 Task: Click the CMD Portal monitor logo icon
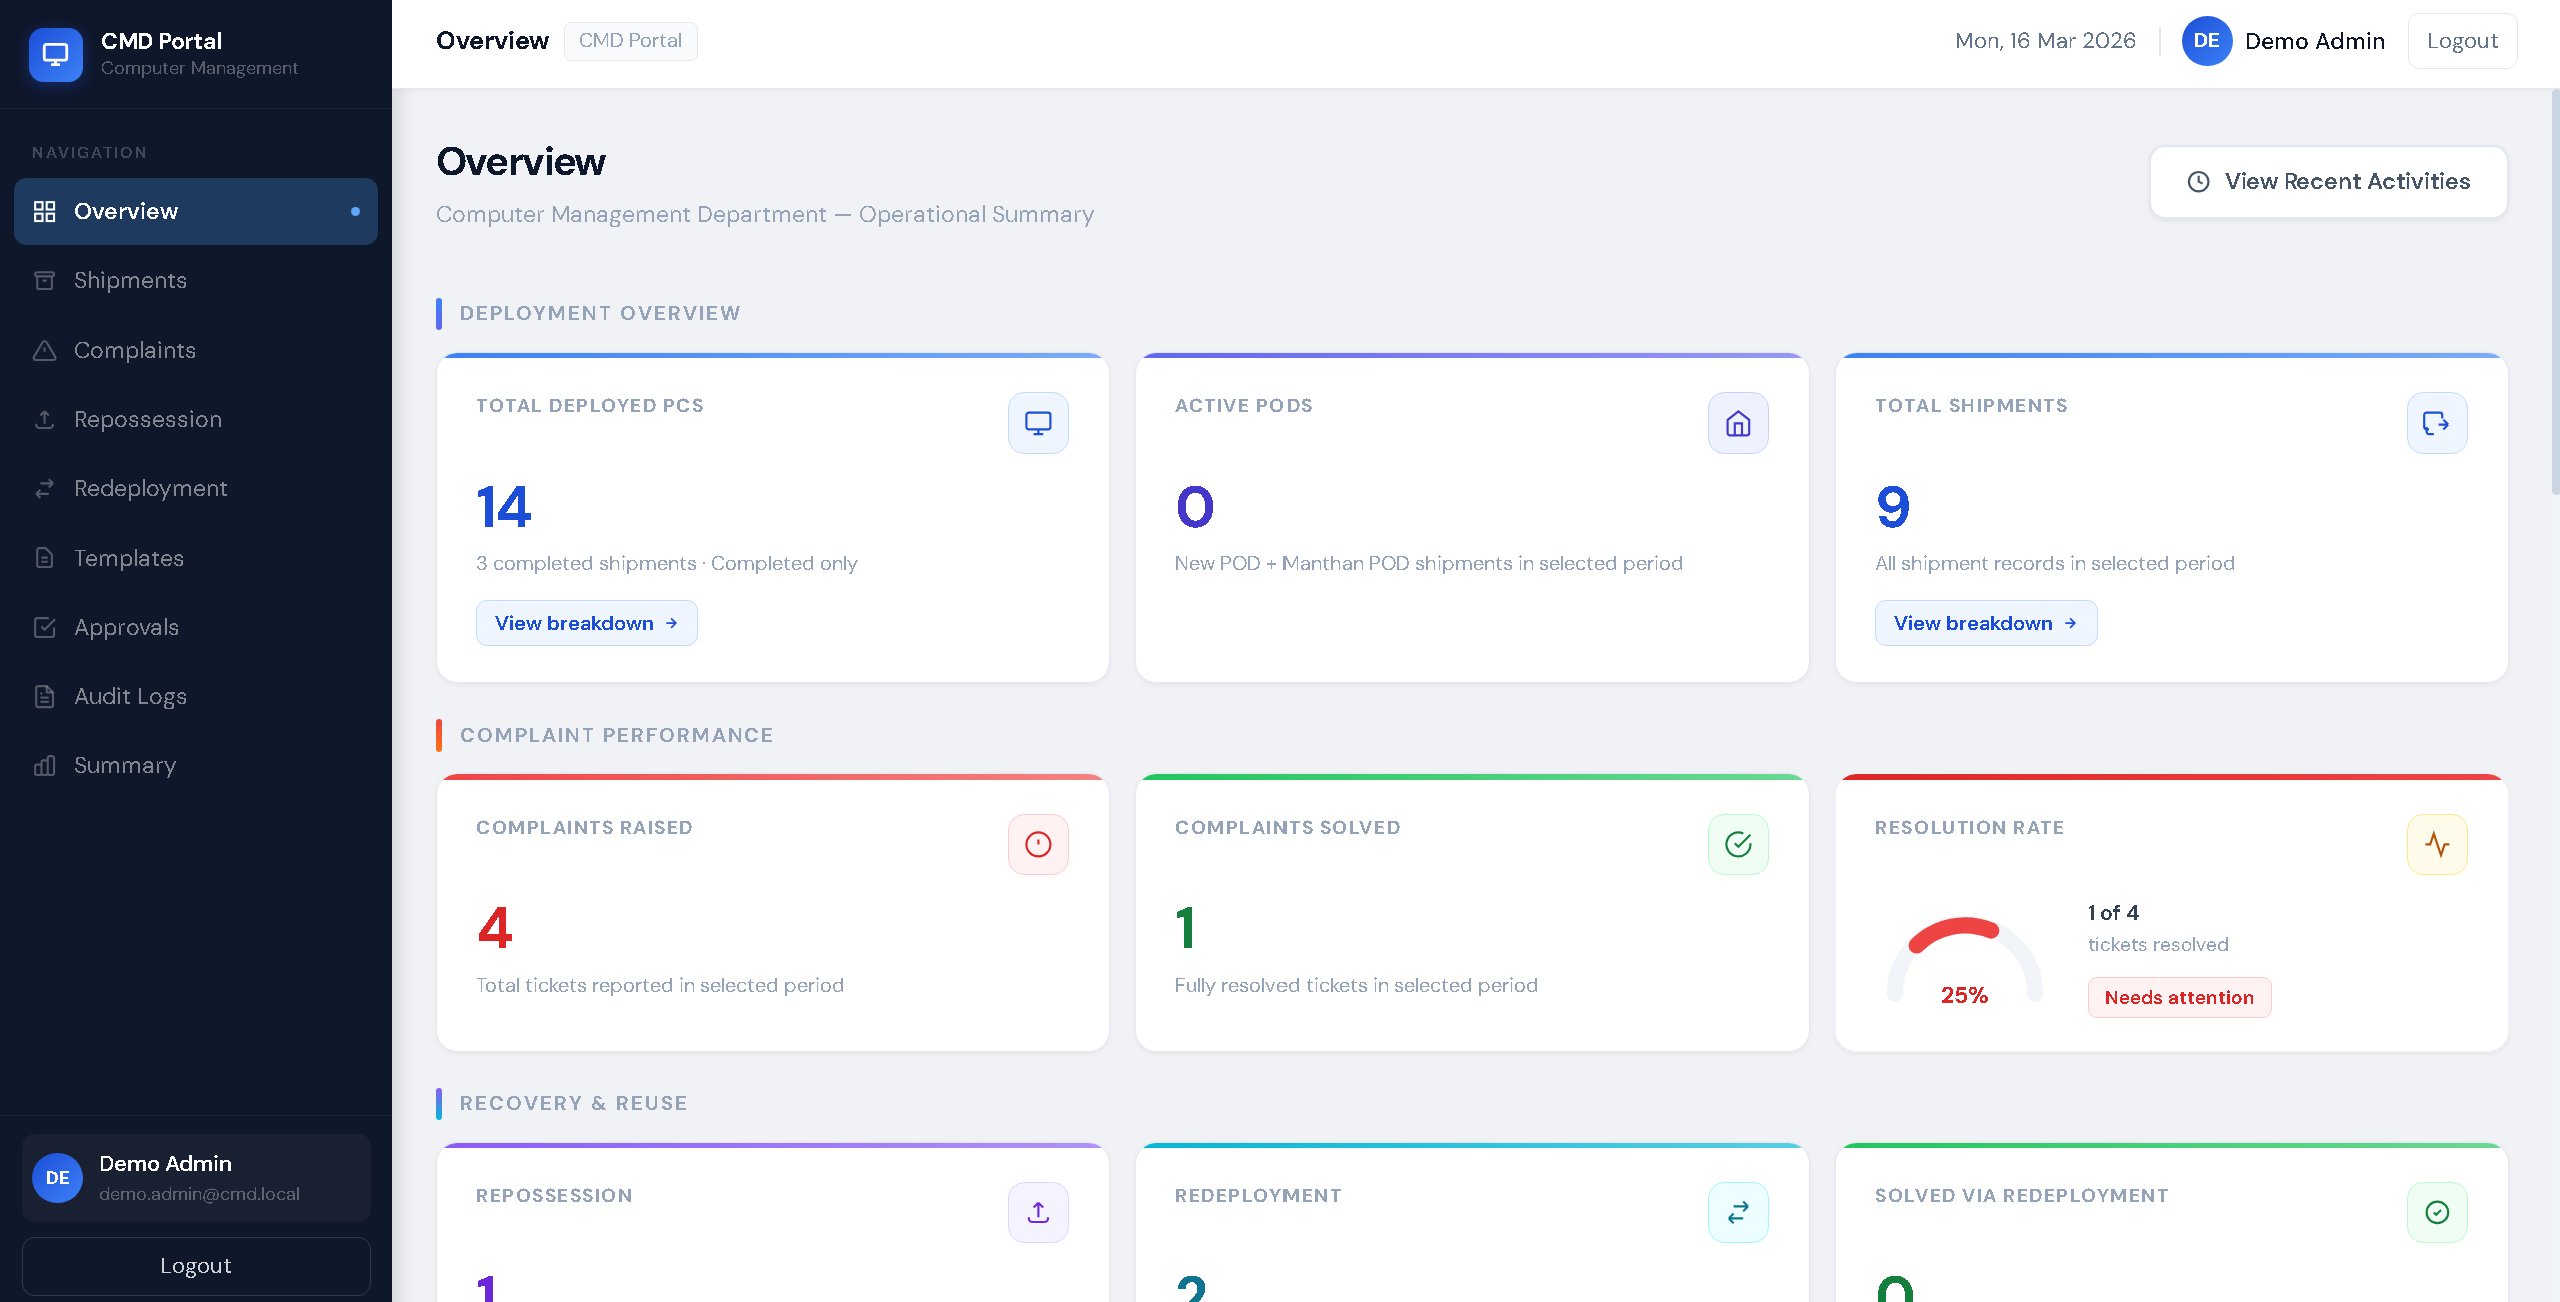point(55,54)
